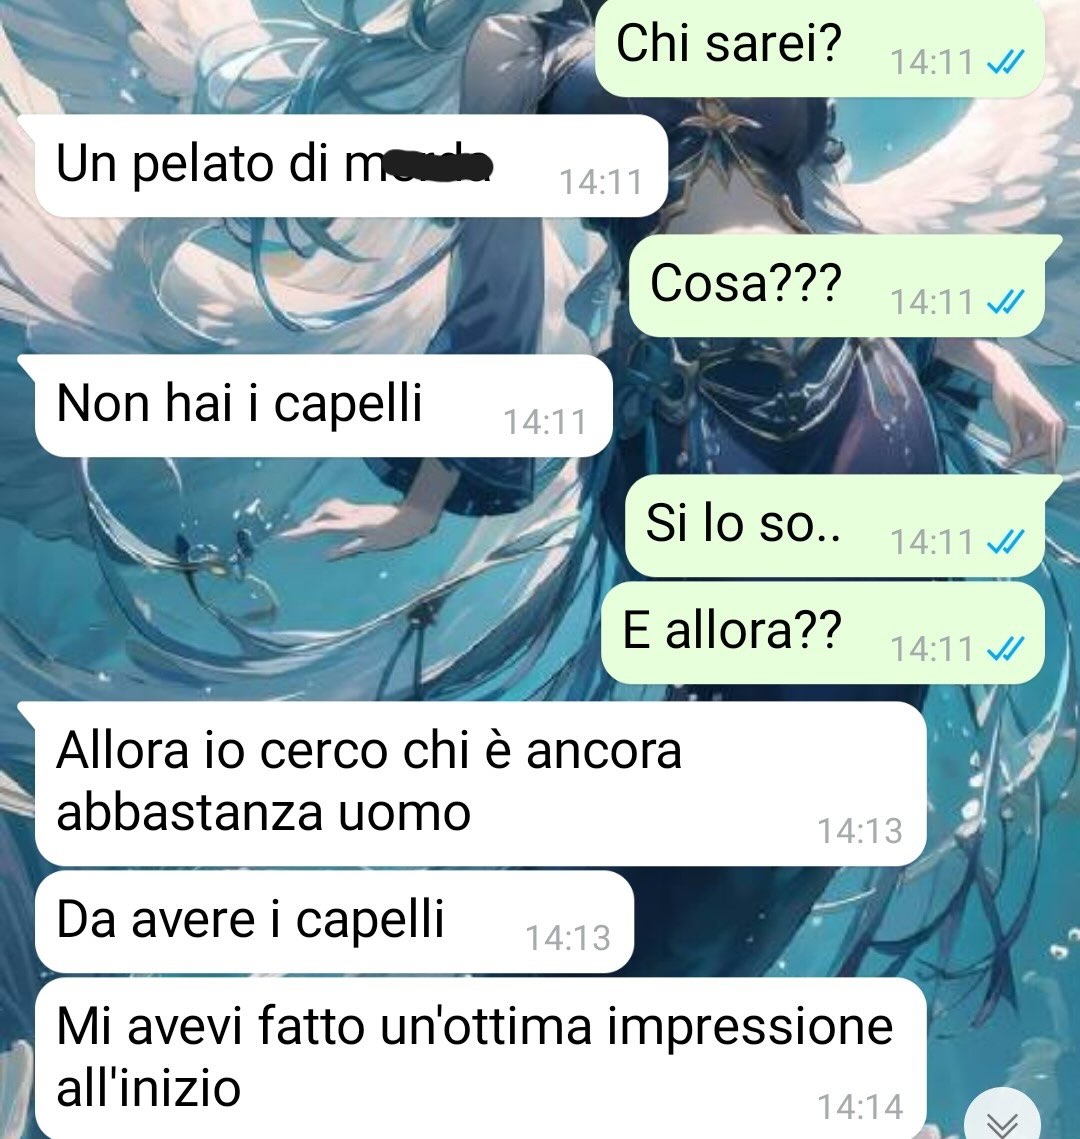Select the 'E allora??' message
The image size is (1080, 1139).
click(823, 633)
